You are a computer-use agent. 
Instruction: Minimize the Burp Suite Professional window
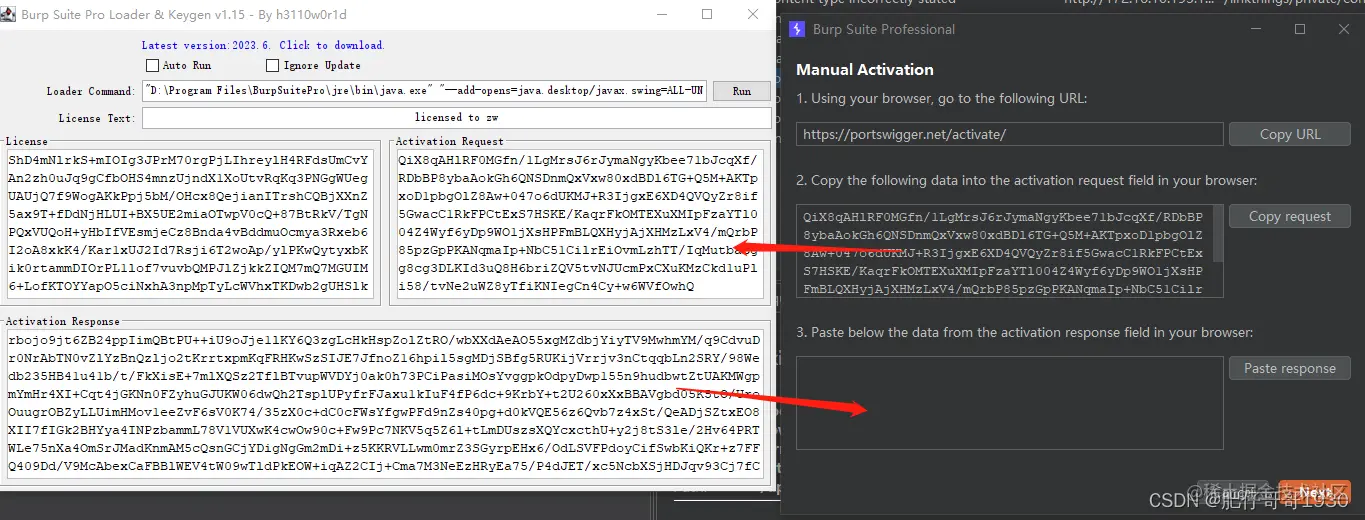pyautogui.click(x=1255, y=29)
